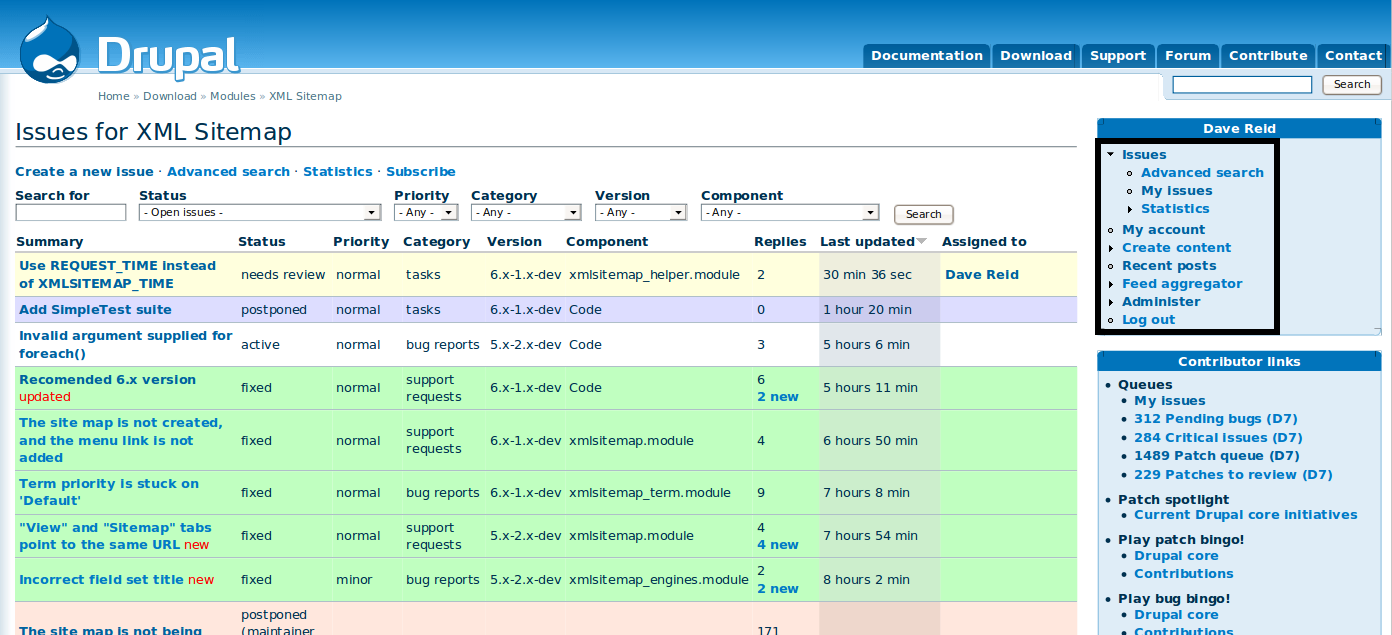This screenshot has width=1392, height=635.
Task: Open My issues in the Dave Reid block
Action: [1176, 191]
